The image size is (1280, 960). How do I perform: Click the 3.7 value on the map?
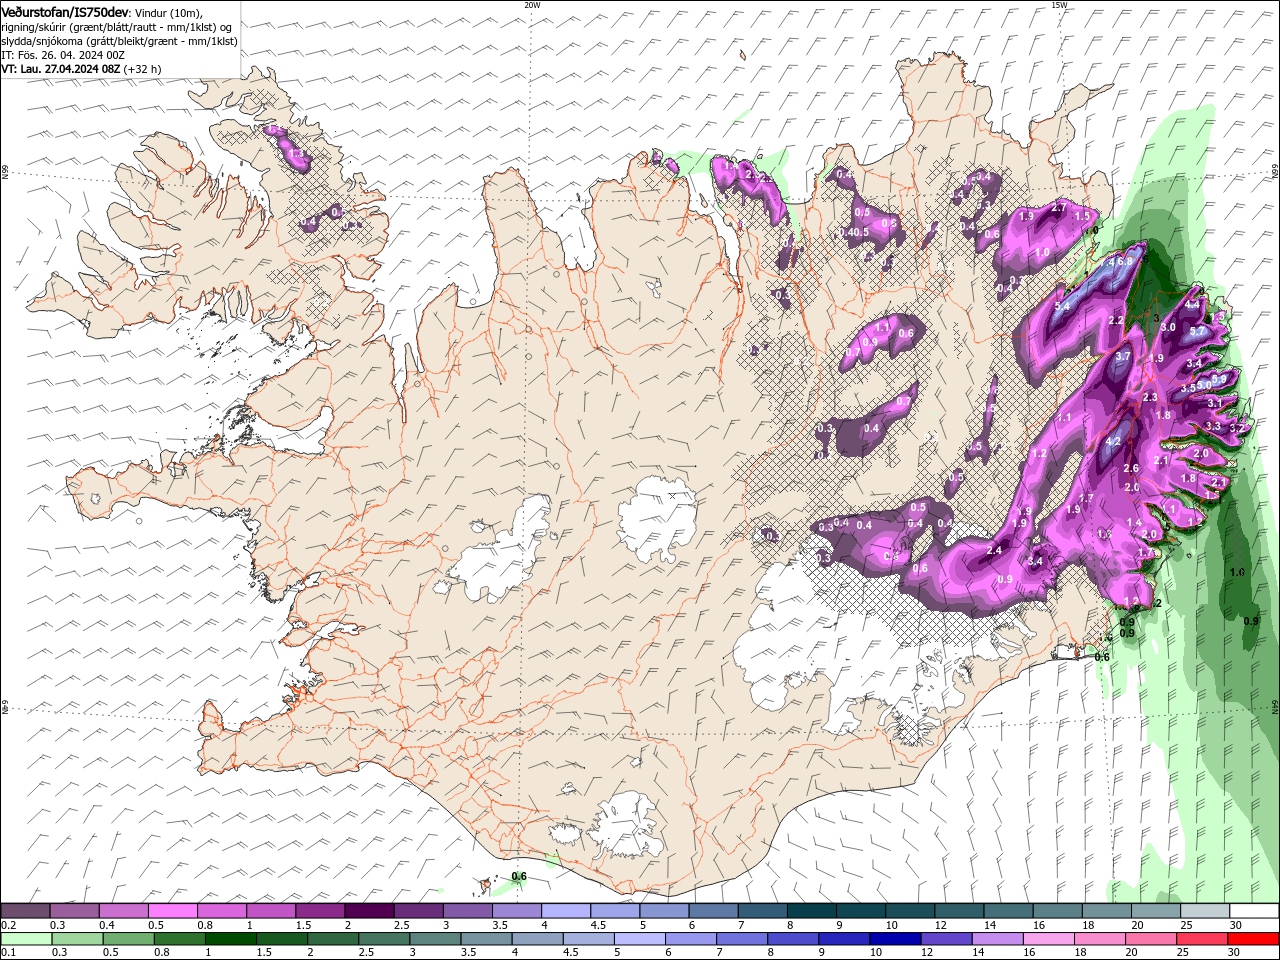[x=1122, y=356]
